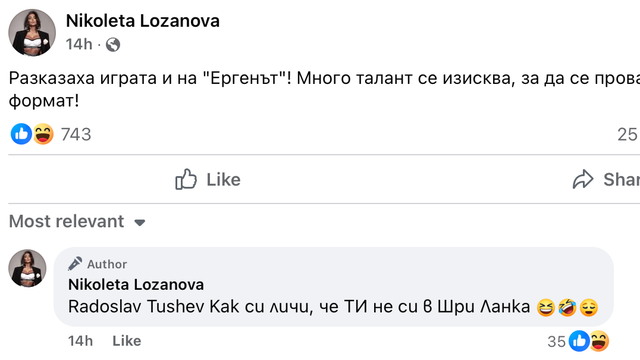The image size is (640, 360).
Task: Open the haha reaction icon beside 743
Action: [43, 134]
